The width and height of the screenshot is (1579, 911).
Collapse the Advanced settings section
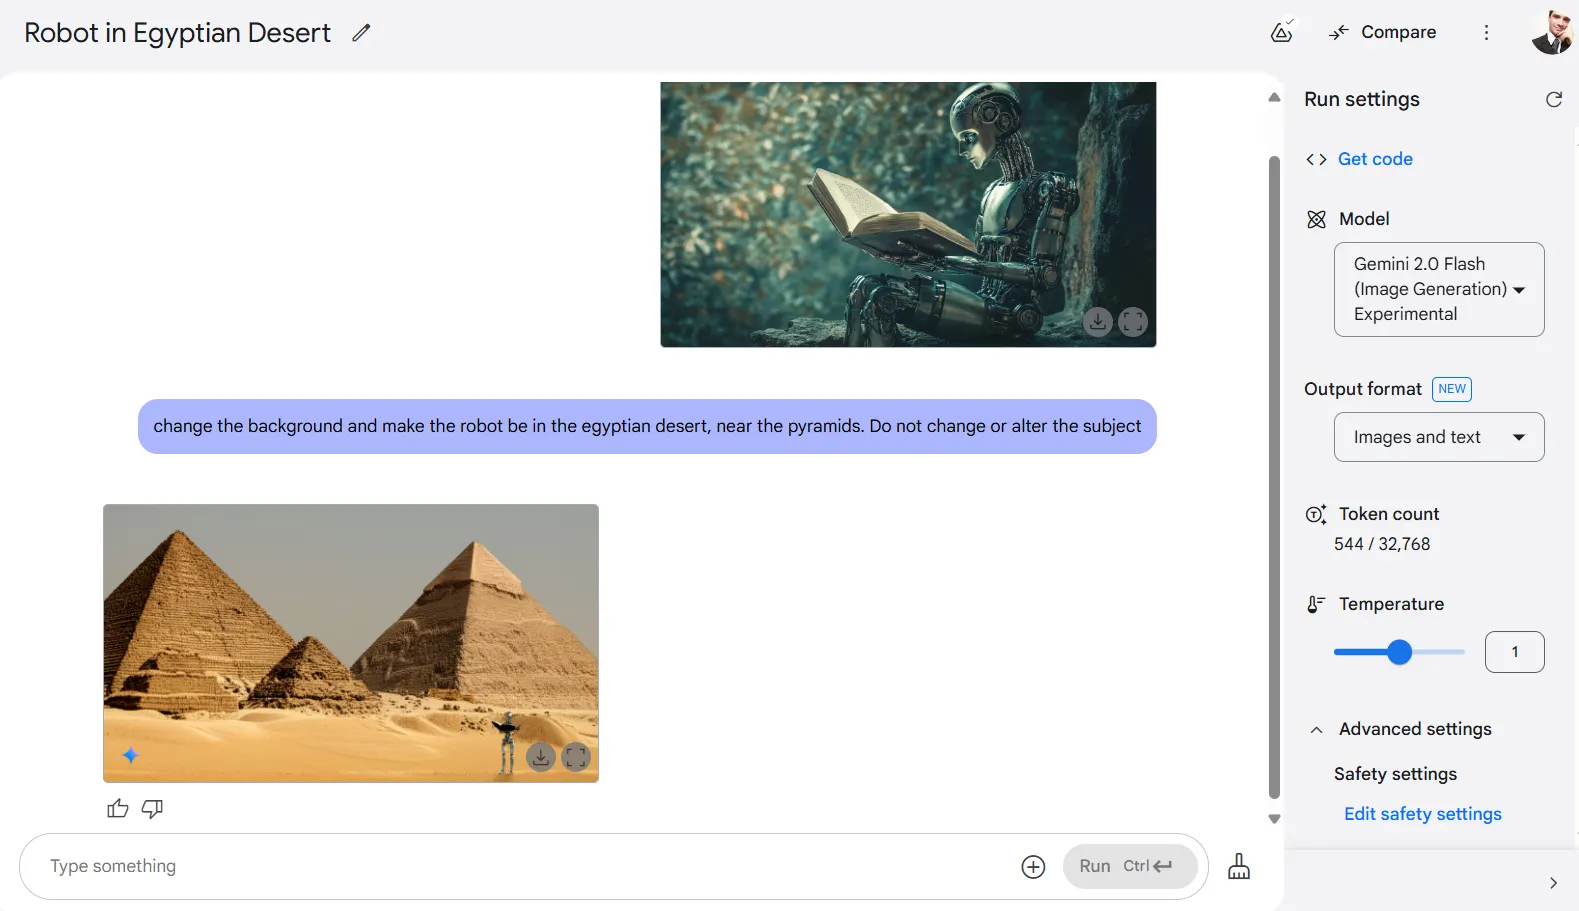(x=1317, y=729)
